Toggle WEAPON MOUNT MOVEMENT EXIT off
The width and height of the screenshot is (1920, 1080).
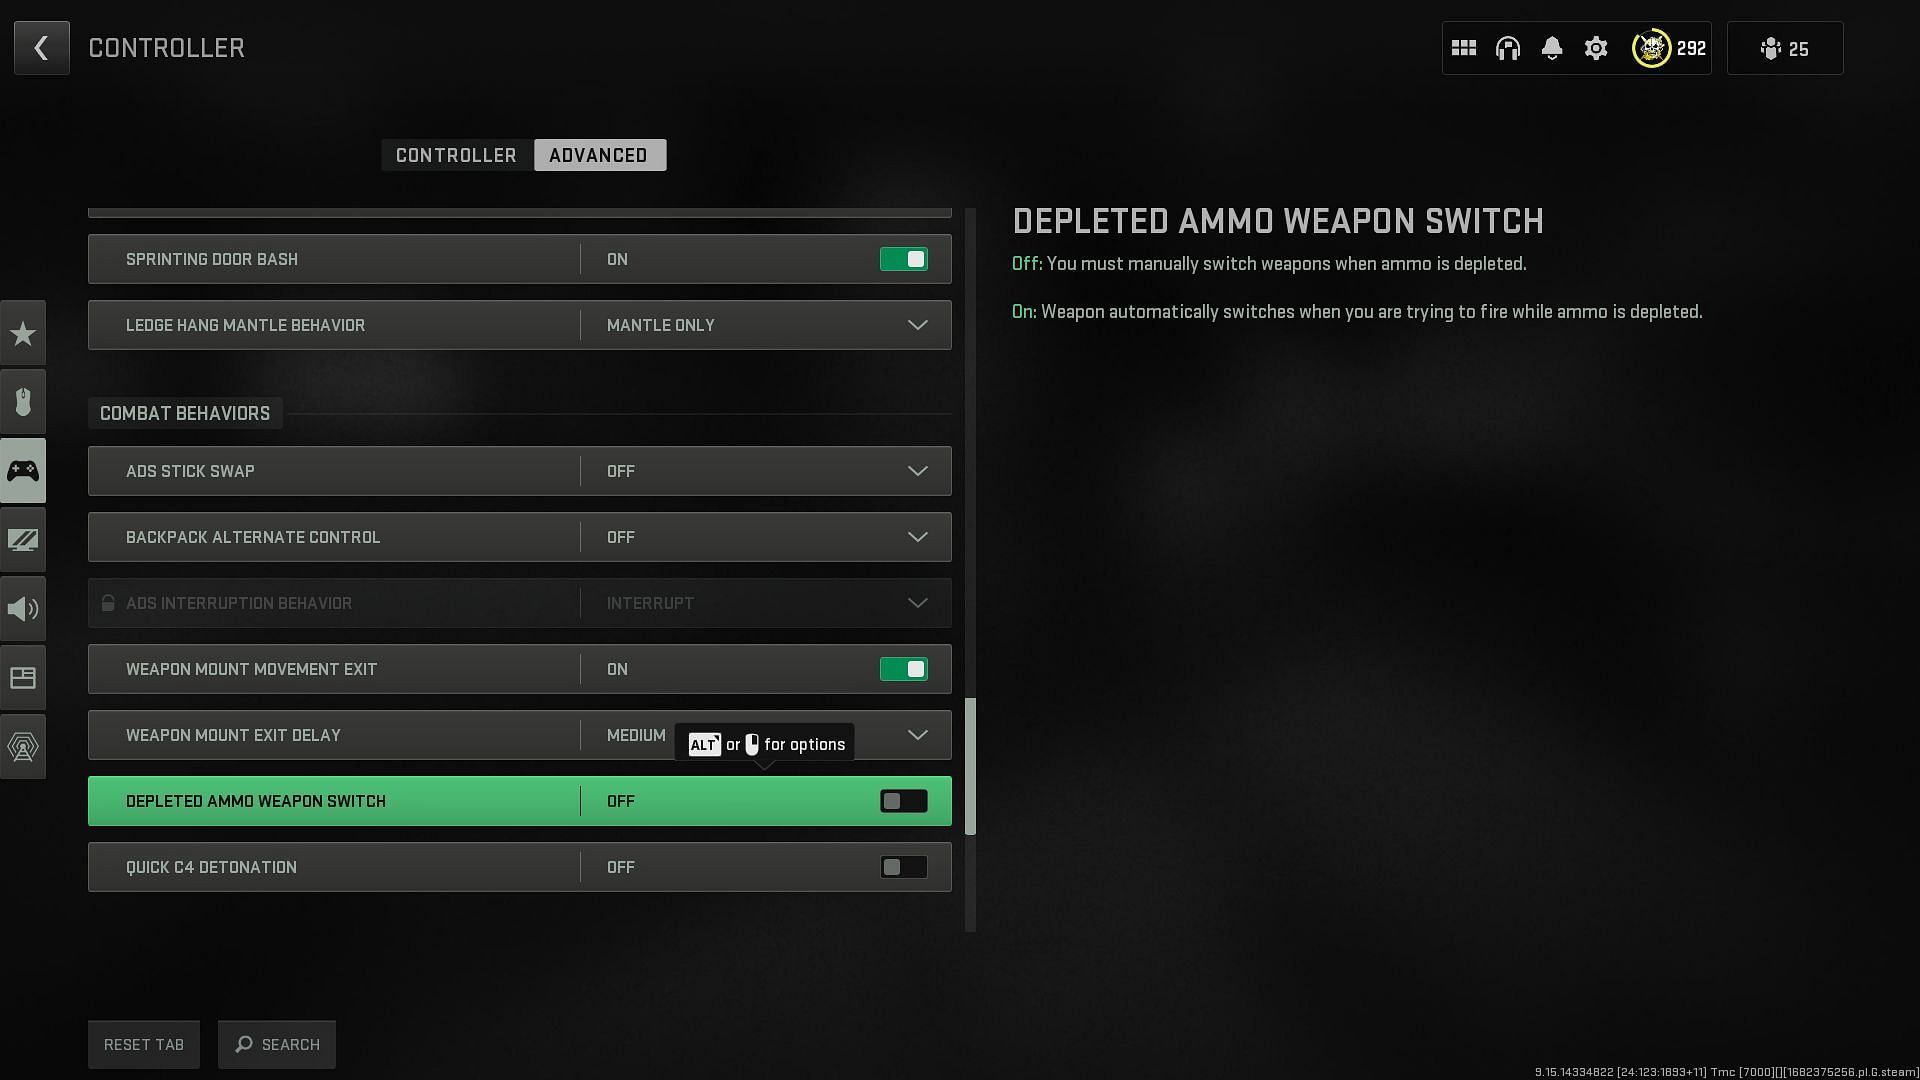point(905,669)
